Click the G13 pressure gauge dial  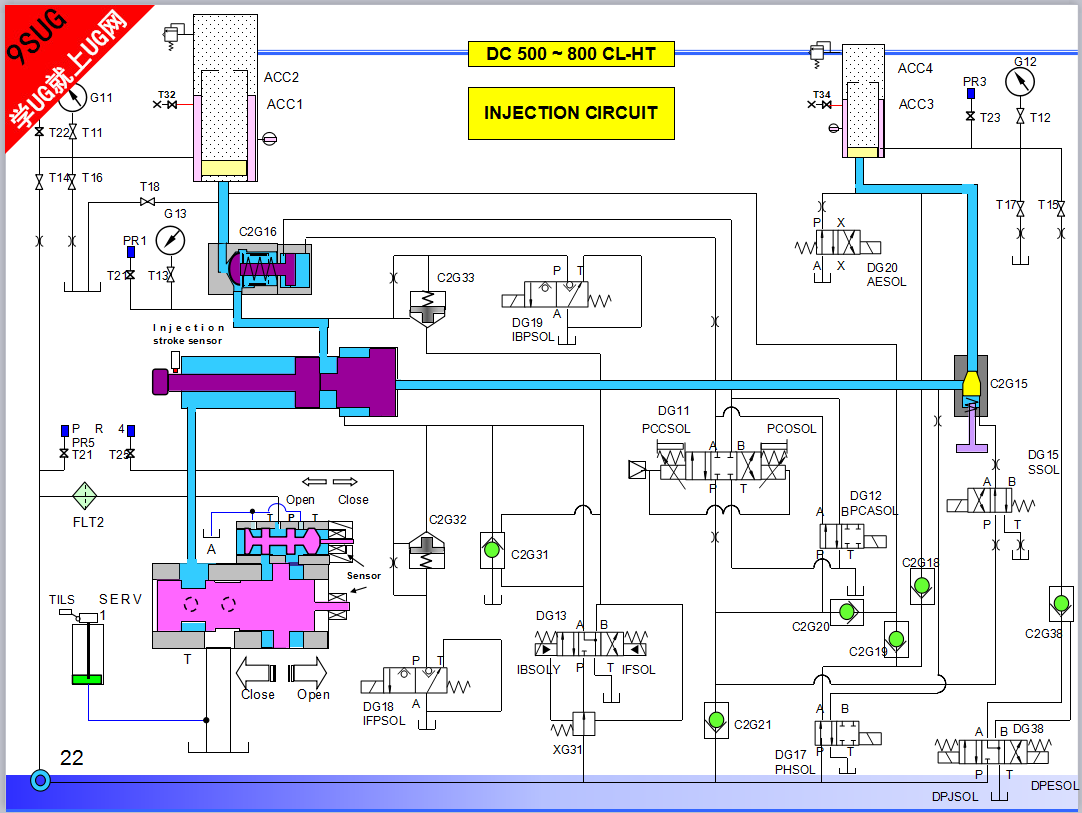170,241
